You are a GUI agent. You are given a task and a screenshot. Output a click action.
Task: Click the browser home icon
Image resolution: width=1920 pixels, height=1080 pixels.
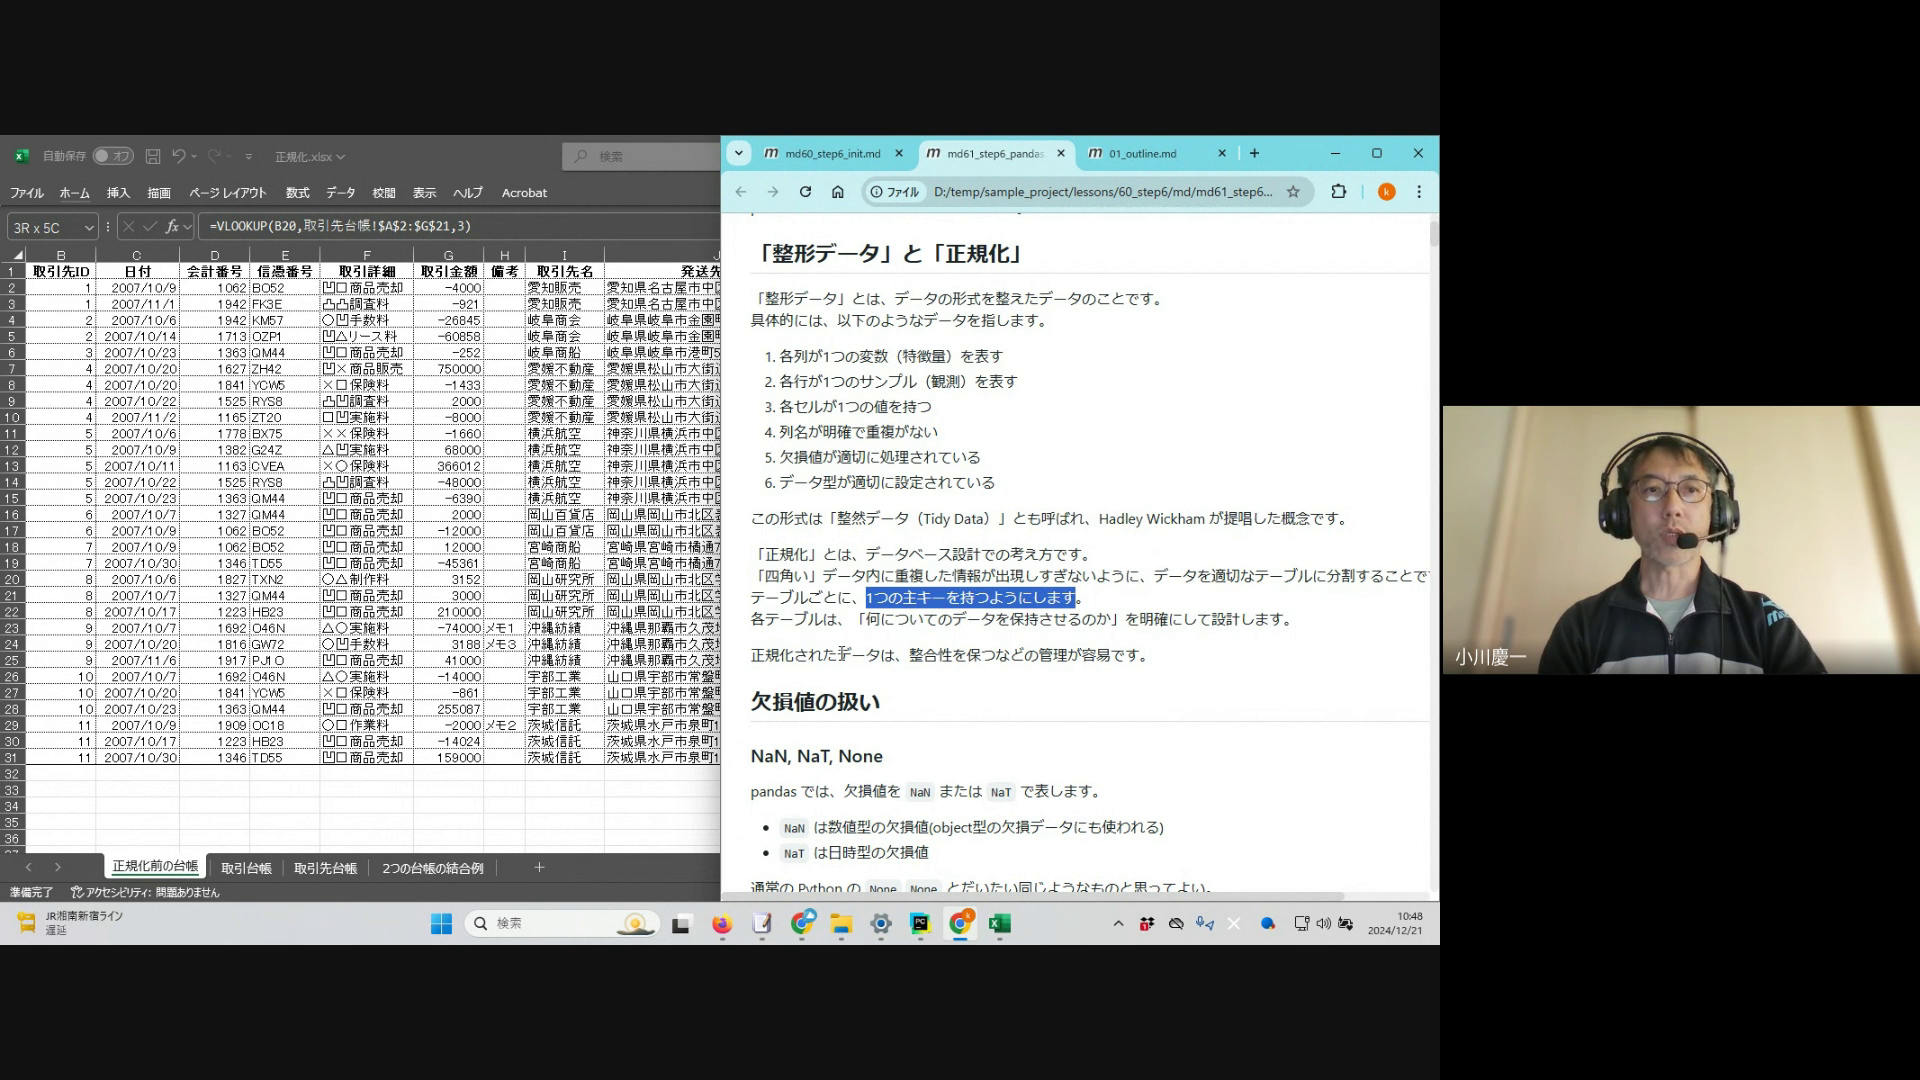click(838, 192)
